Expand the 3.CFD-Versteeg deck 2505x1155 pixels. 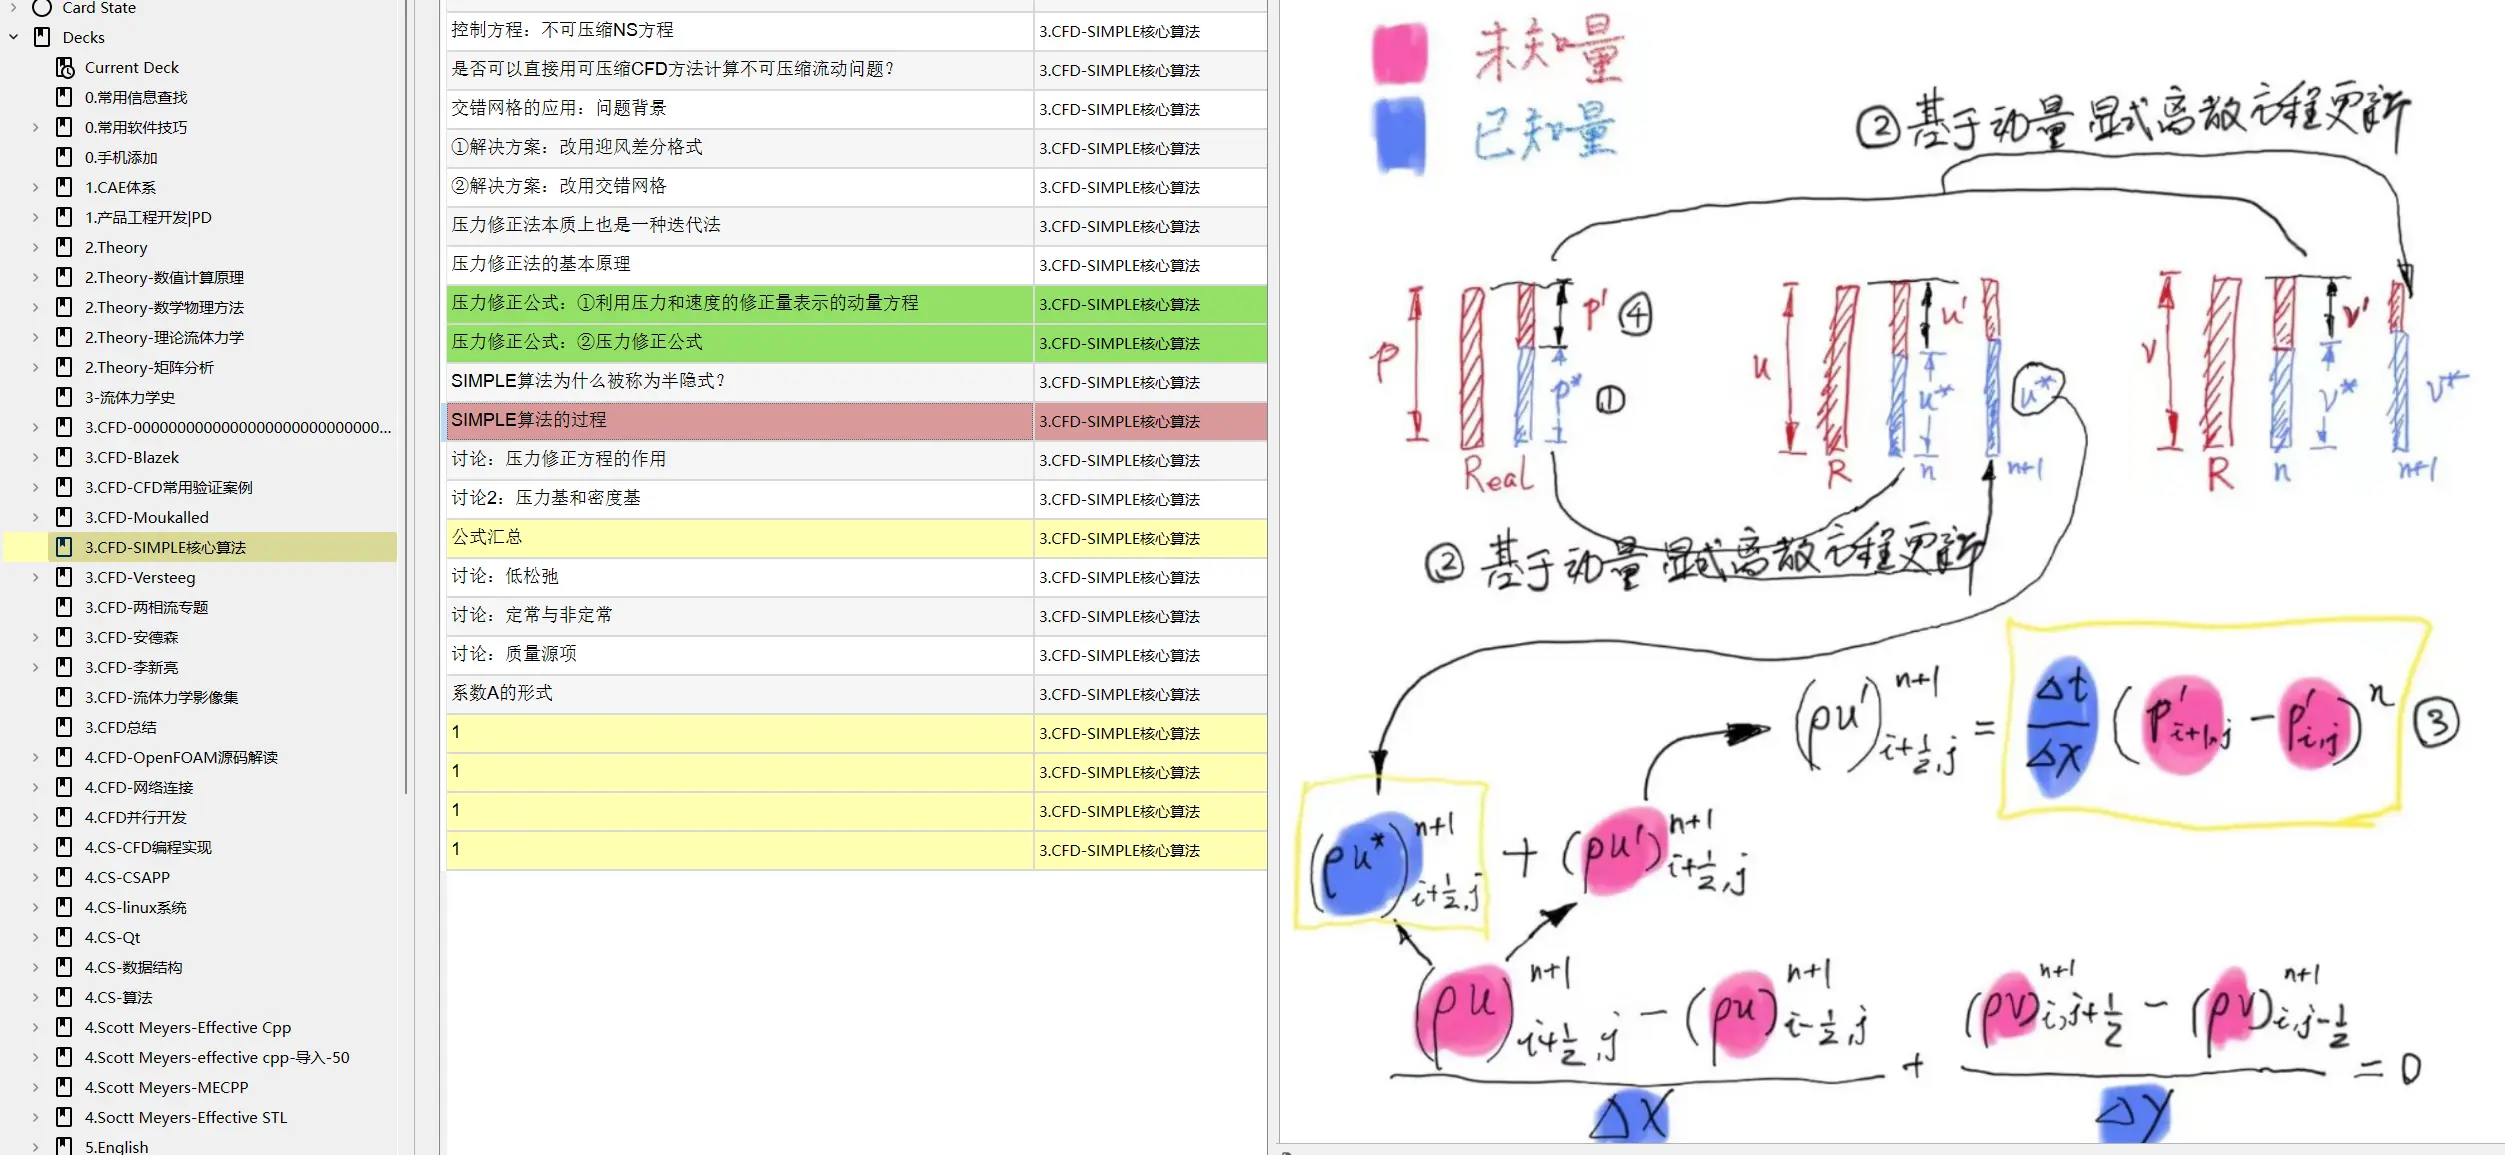tap(36, 577)
